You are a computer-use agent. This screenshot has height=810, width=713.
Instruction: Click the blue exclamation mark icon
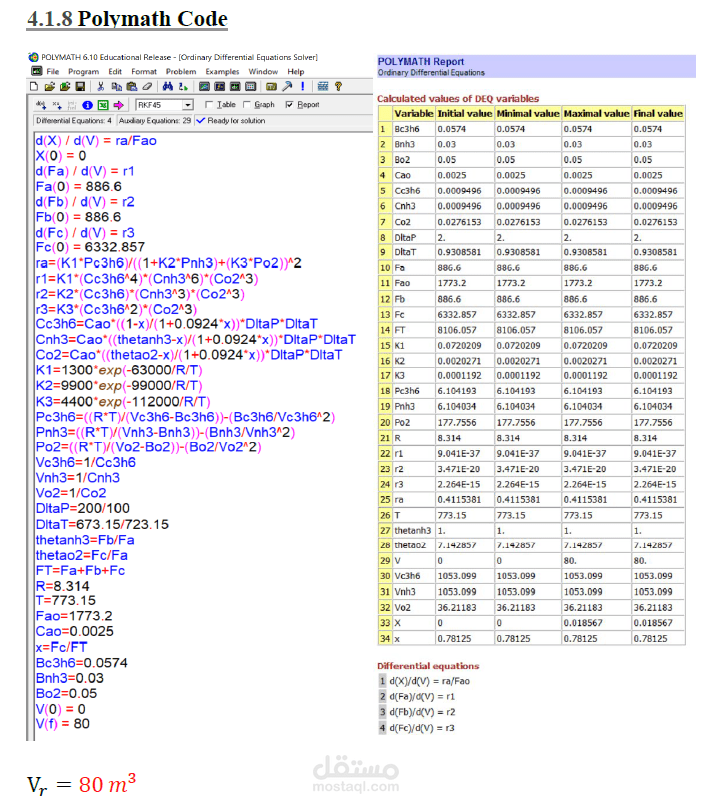(x=302, y=86)
